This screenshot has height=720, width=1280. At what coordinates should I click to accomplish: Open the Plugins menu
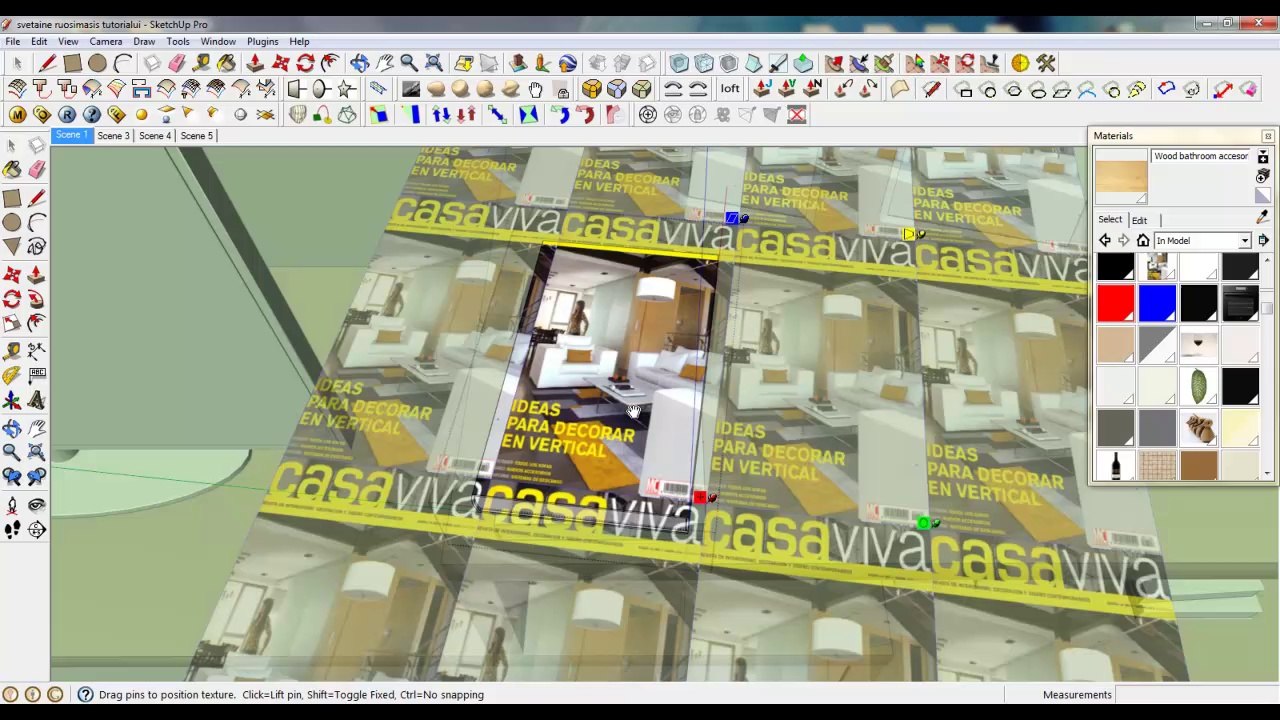(x=263, y=42)
